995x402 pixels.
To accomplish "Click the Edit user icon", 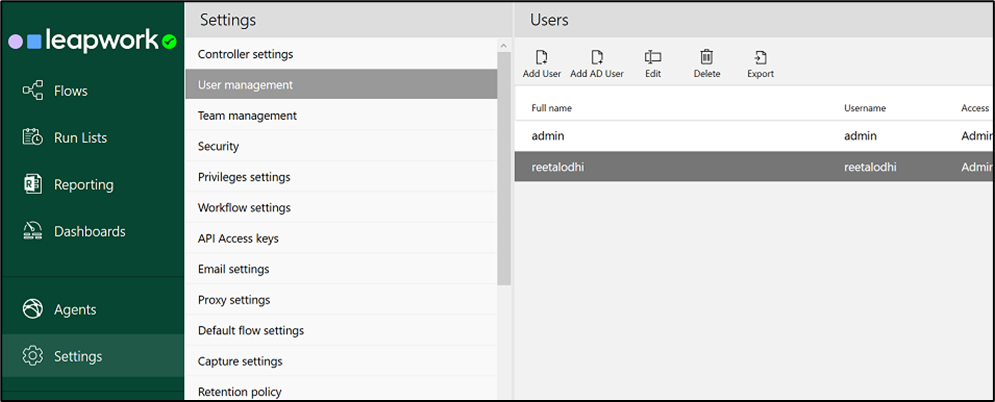I will click(653, 58).
